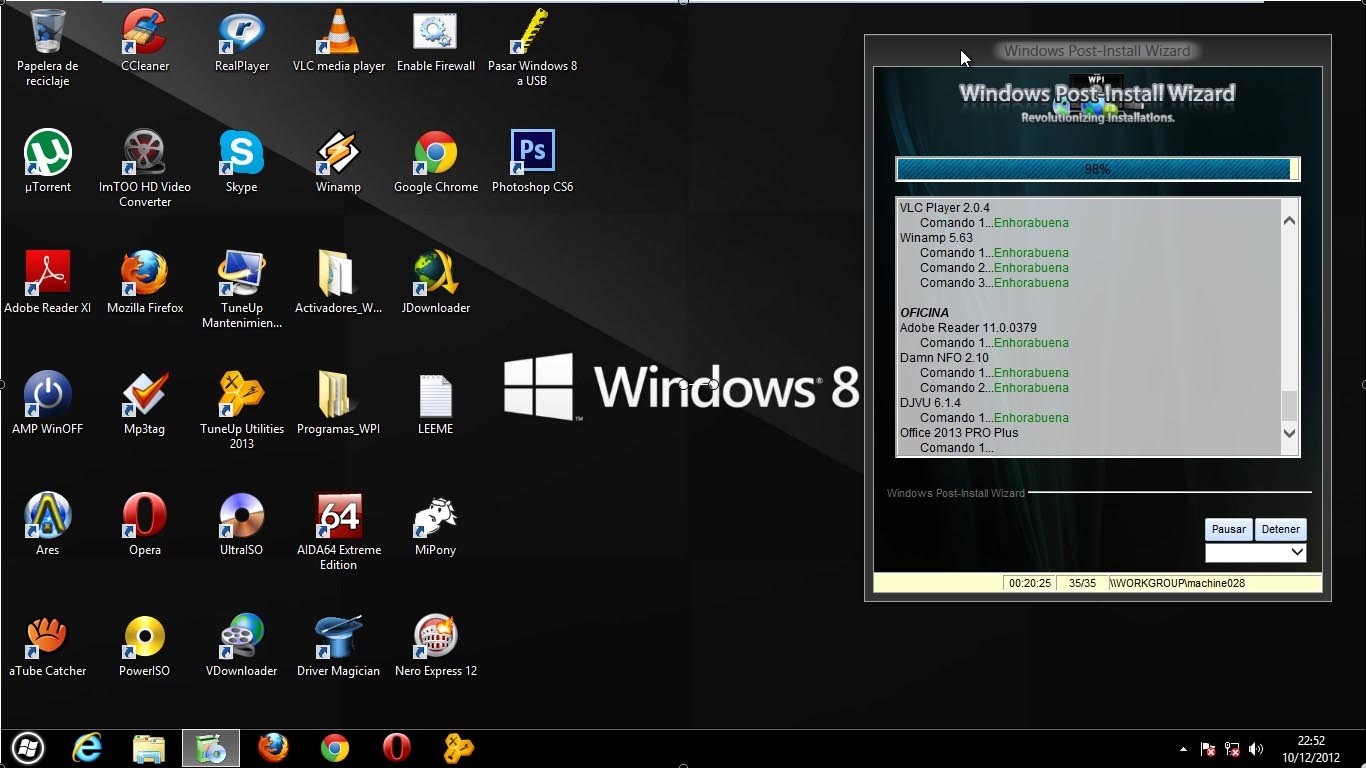This screenshot has width=1366, height=768.
Task: Click install log scrollbar up arrow
Action: click(x=1289, y=221)
